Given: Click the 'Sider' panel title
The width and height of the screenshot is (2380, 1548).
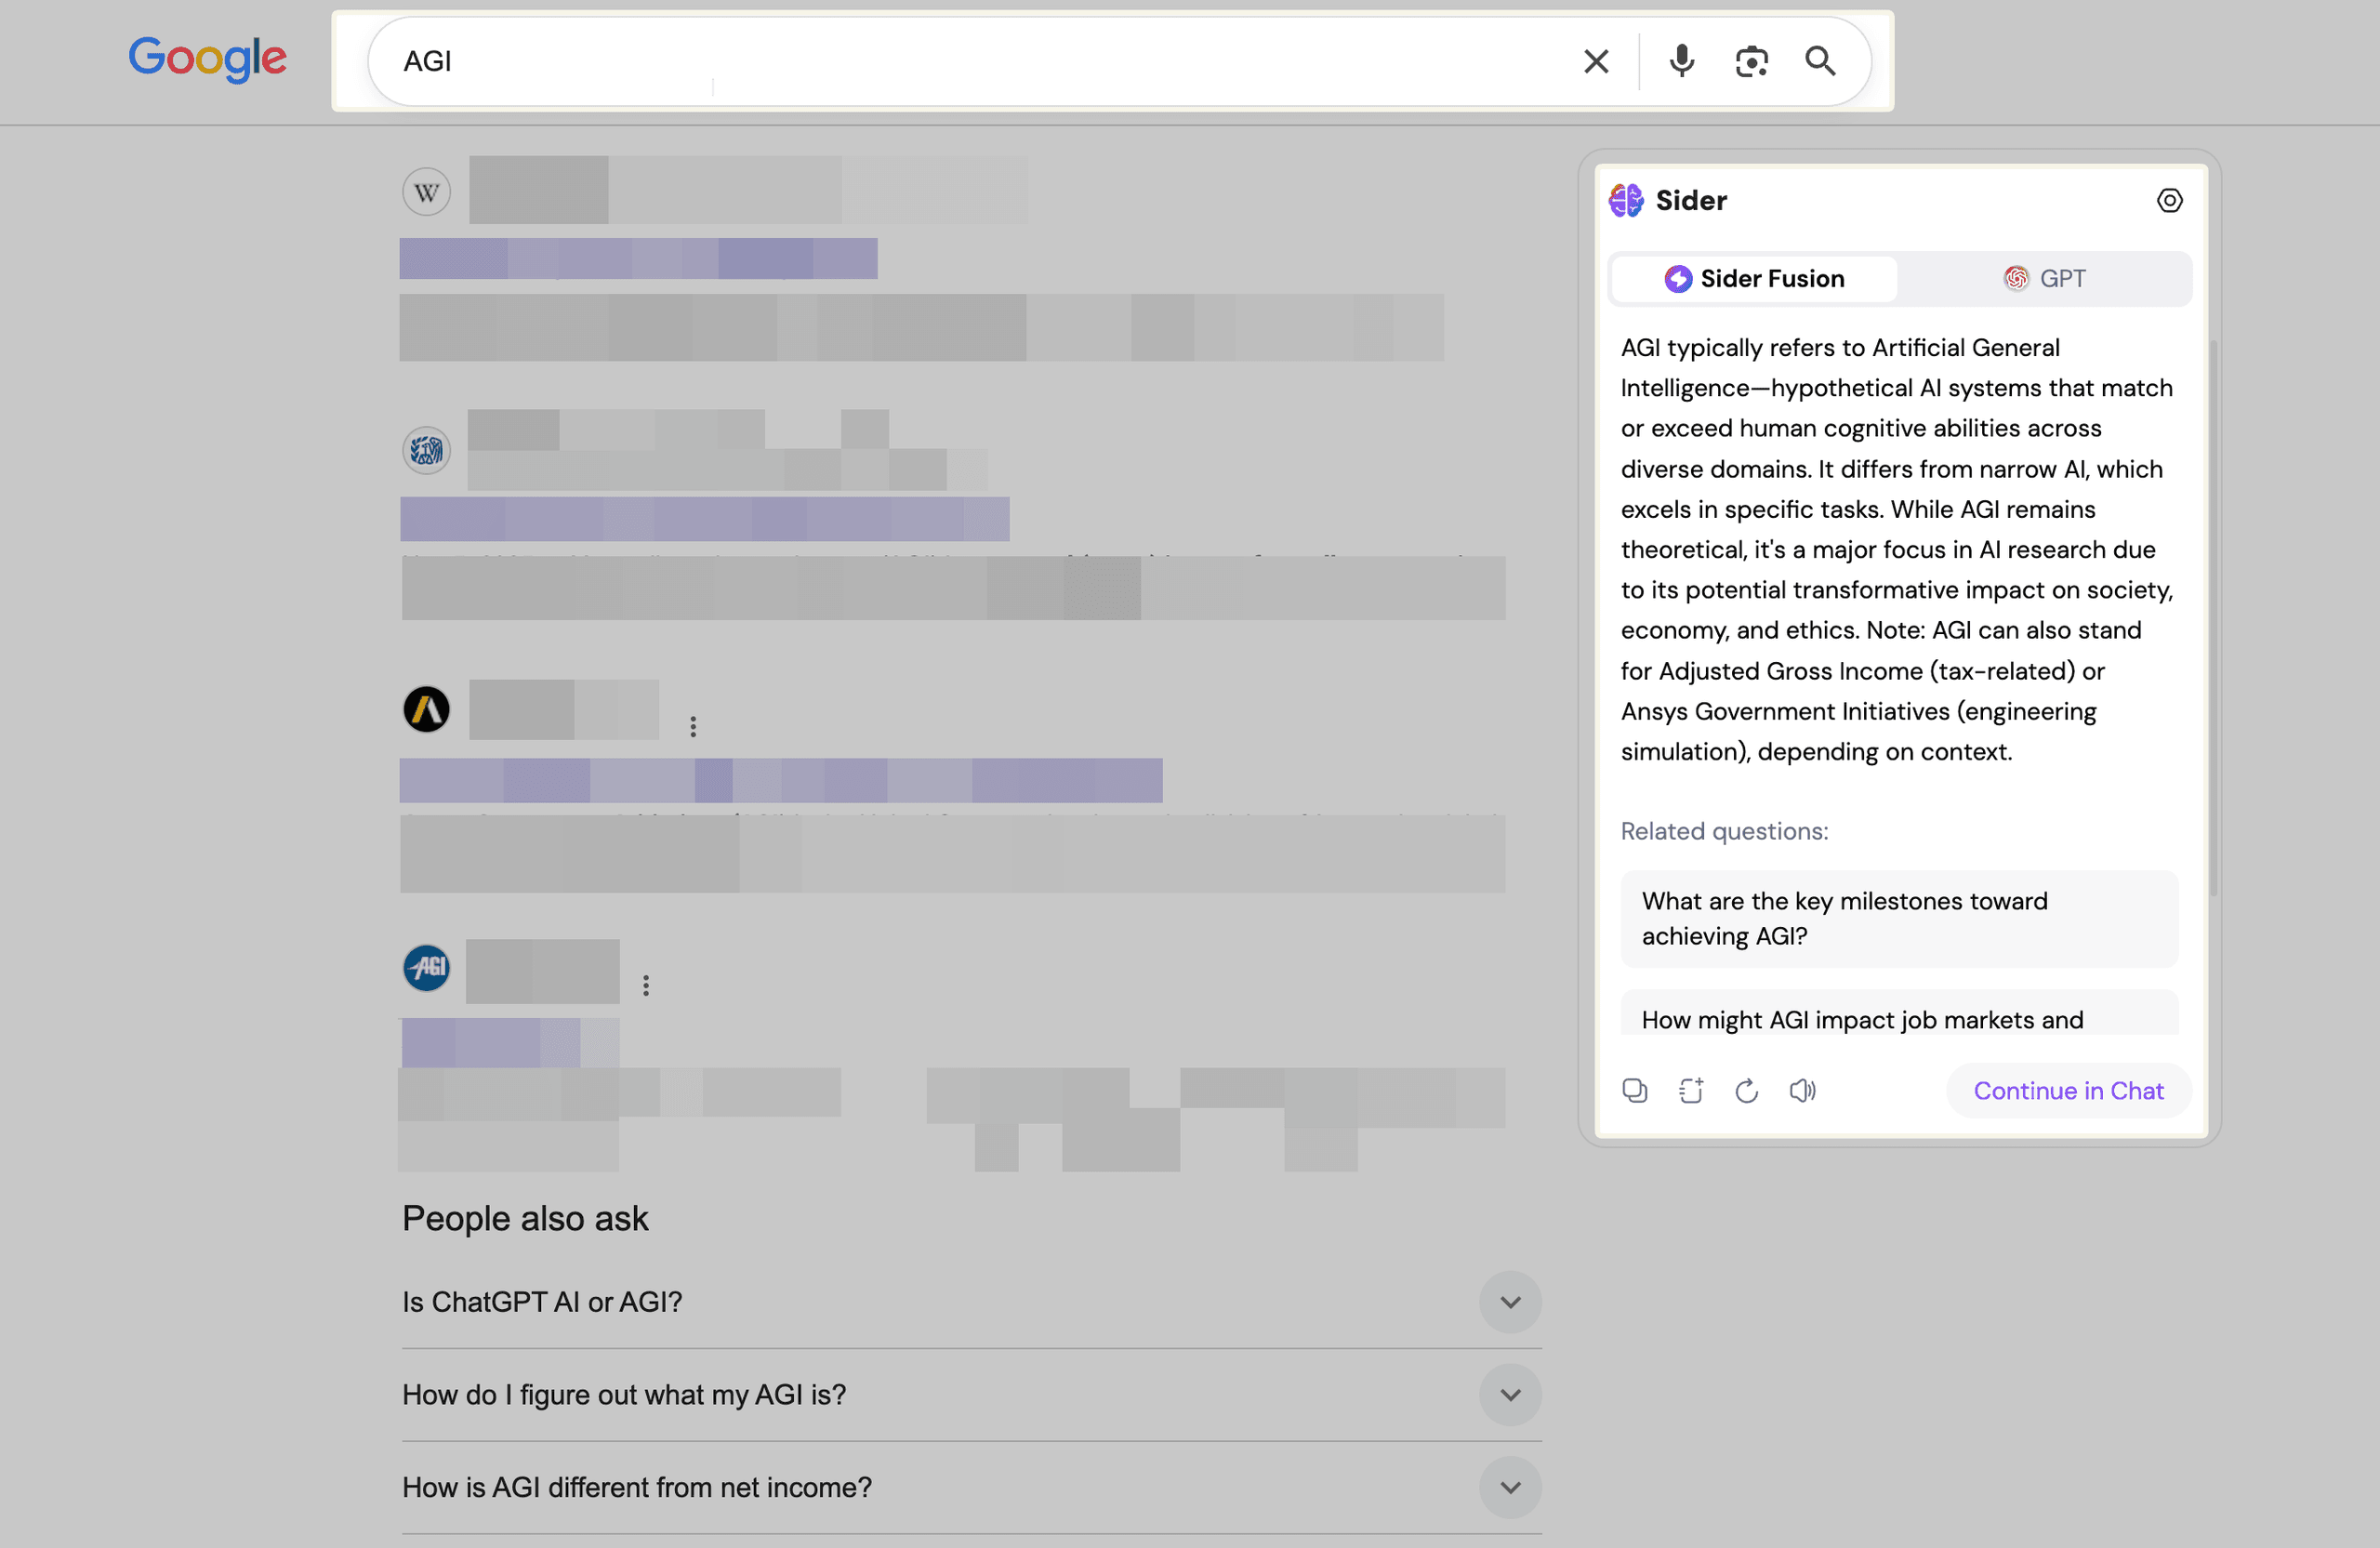Looking at the screenshot, I should click(1691, 201).
